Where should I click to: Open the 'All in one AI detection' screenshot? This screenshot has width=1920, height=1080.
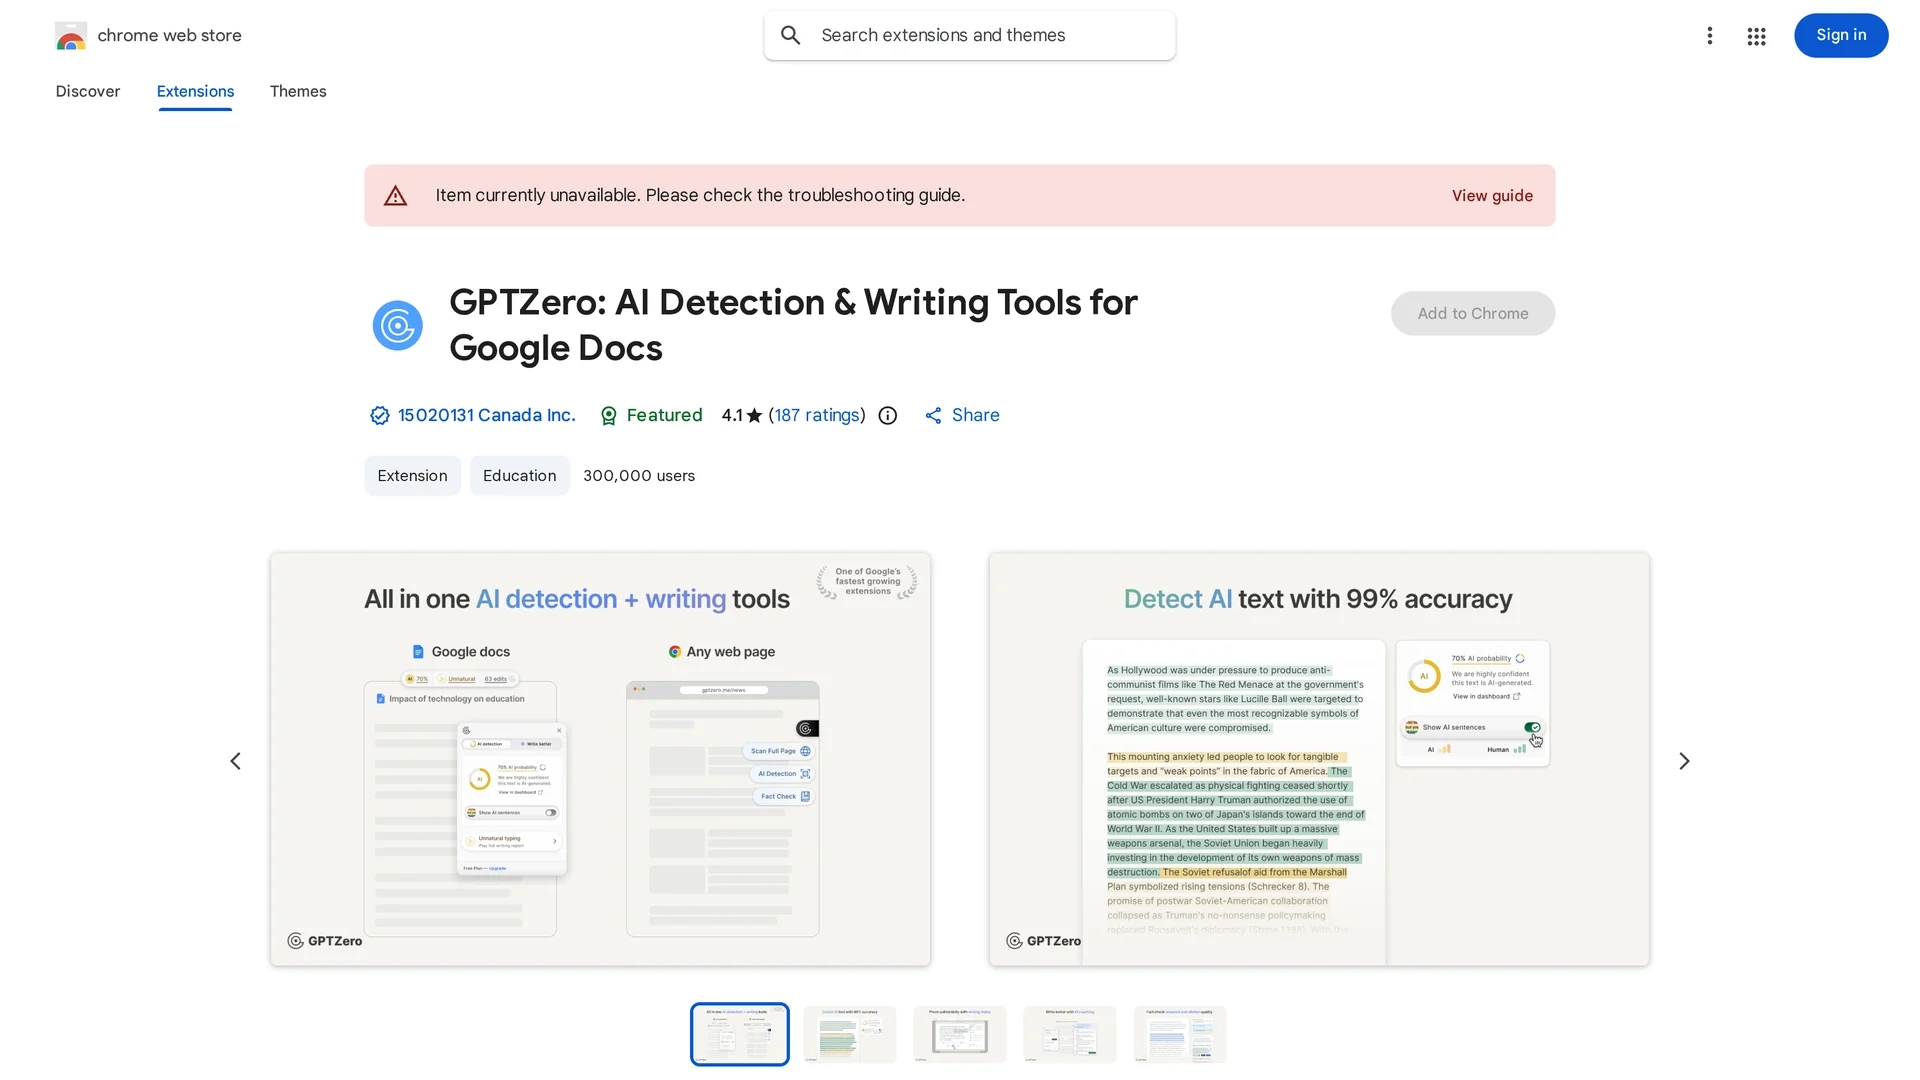coord(600,760)
